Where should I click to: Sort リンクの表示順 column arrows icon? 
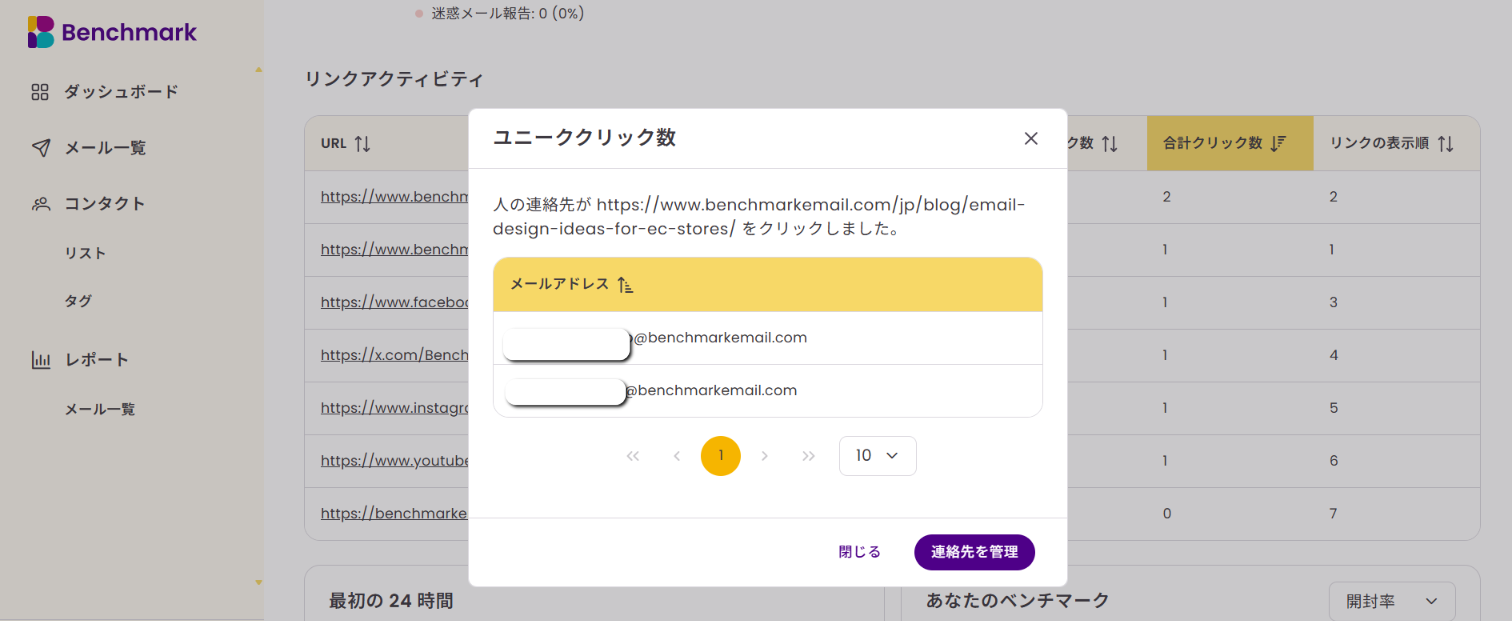(1445, 144)
